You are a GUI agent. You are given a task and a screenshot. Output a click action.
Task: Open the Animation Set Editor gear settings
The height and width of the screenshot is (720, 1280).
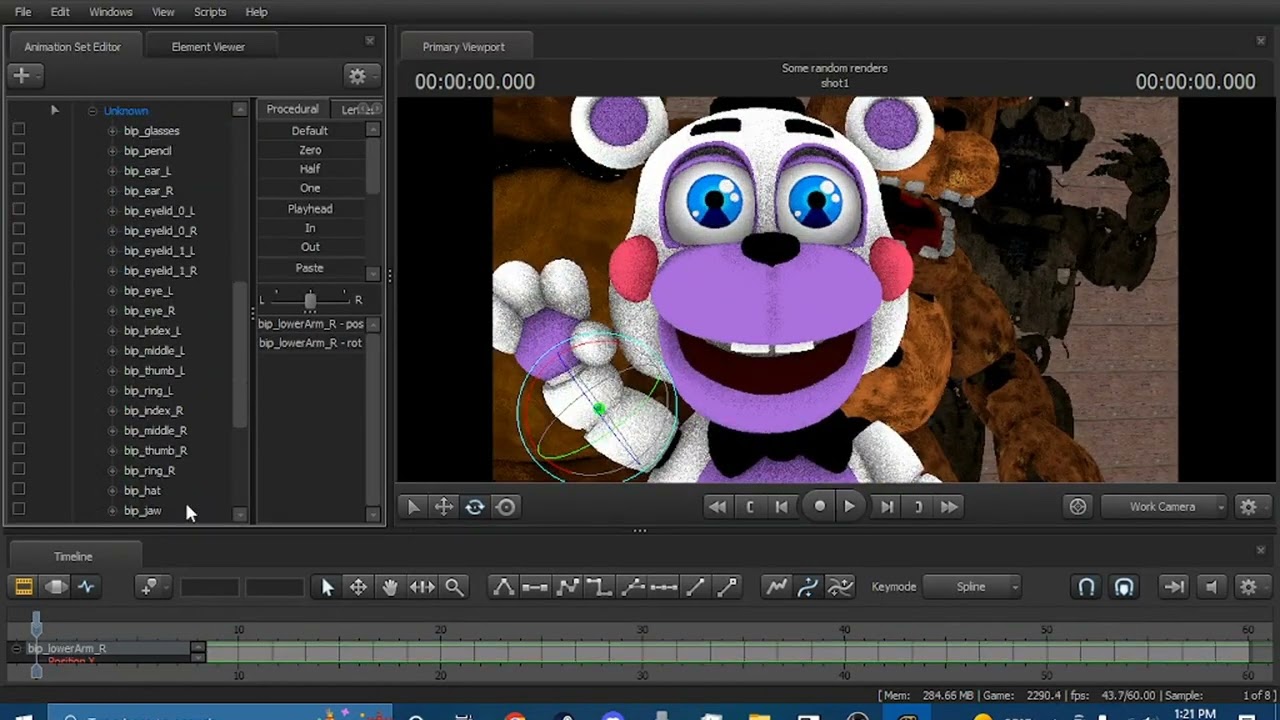(357, 76)
